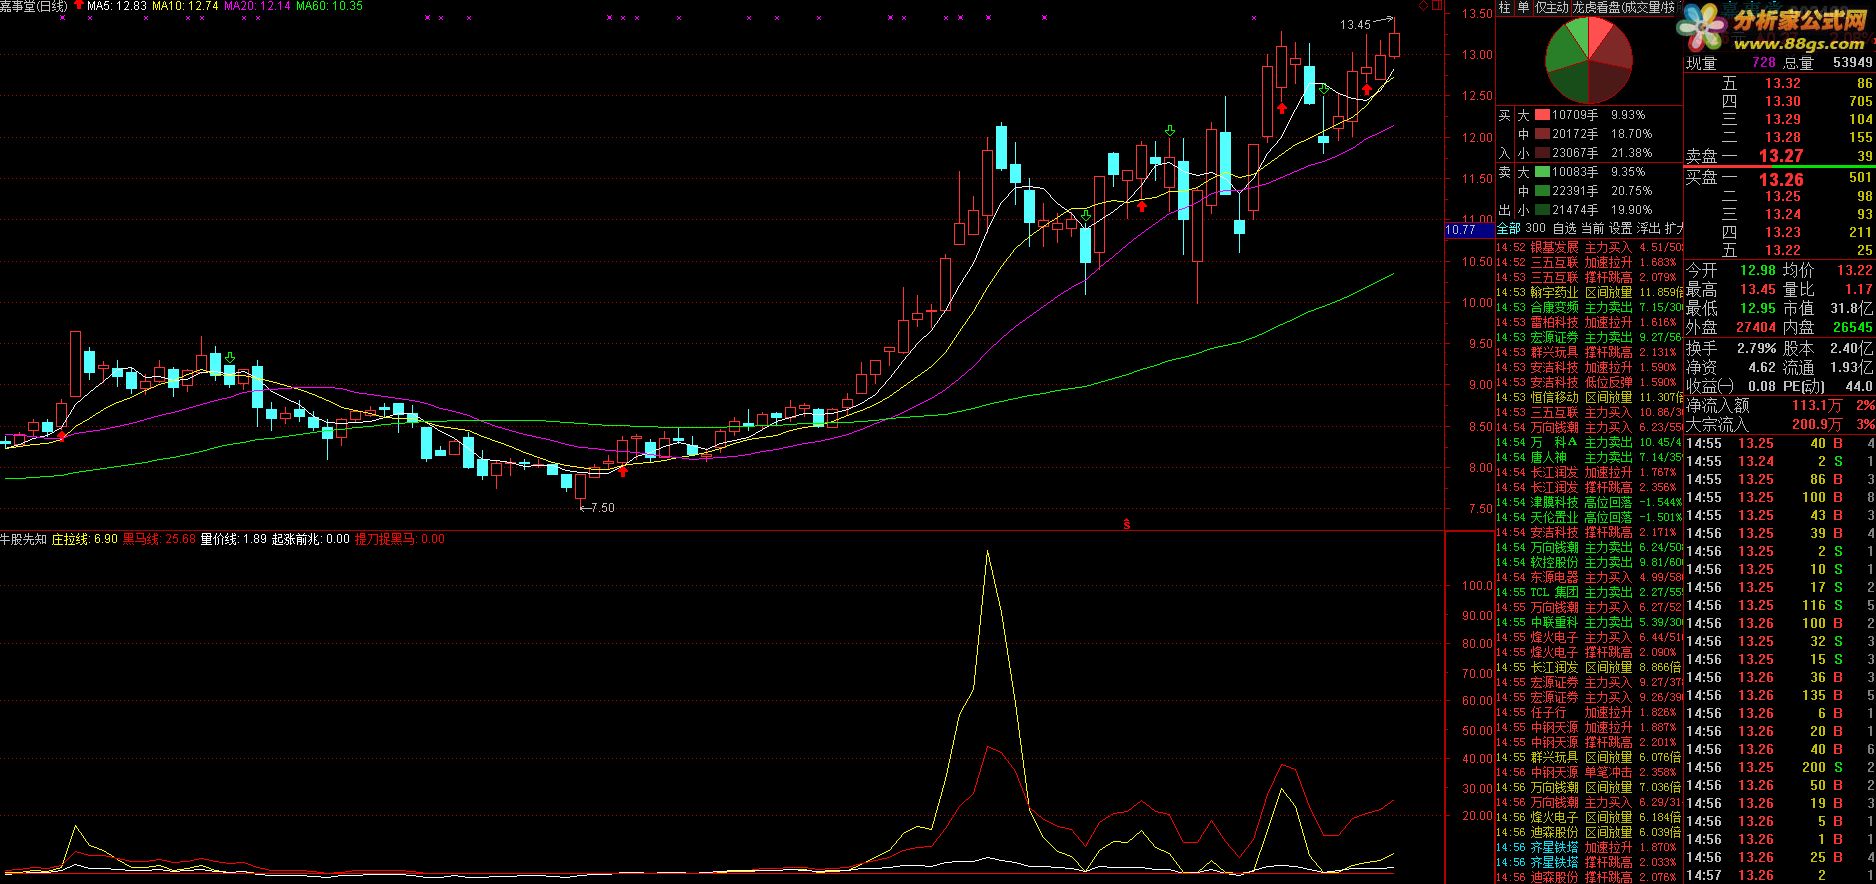
Task: Select the 全部 alert filter
Action: 1508,229
